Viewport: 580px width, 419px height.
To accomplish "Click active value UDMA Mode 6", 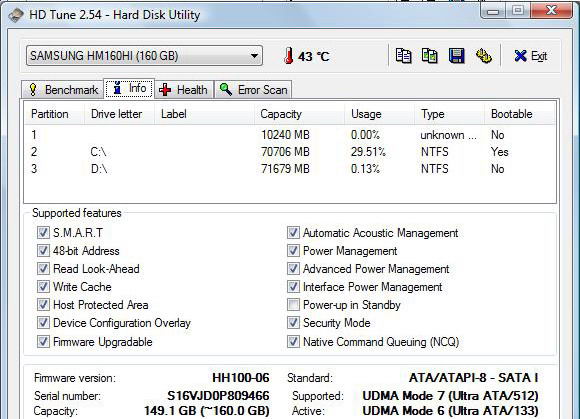I will click(x=450, y=411).
